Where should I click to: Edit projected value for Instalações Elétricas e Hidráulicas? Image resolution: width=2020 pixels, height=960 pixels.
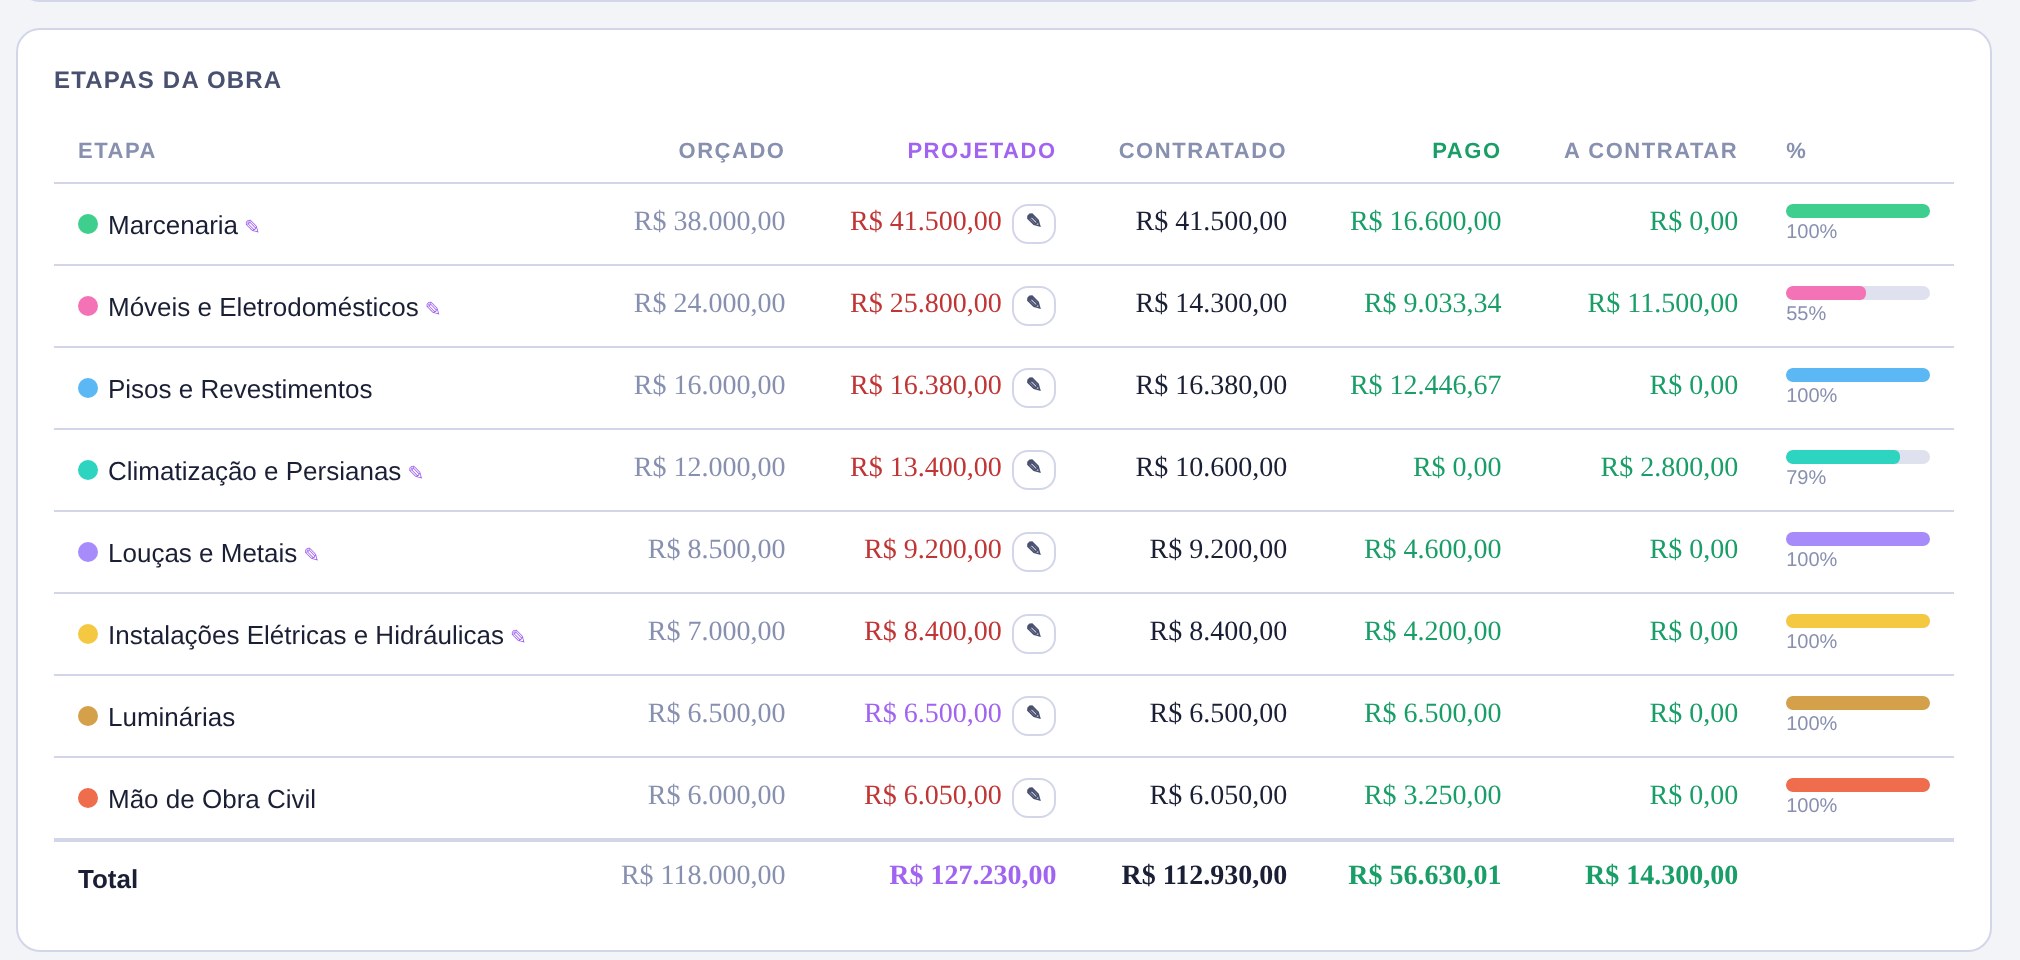tap(1034, 633)
